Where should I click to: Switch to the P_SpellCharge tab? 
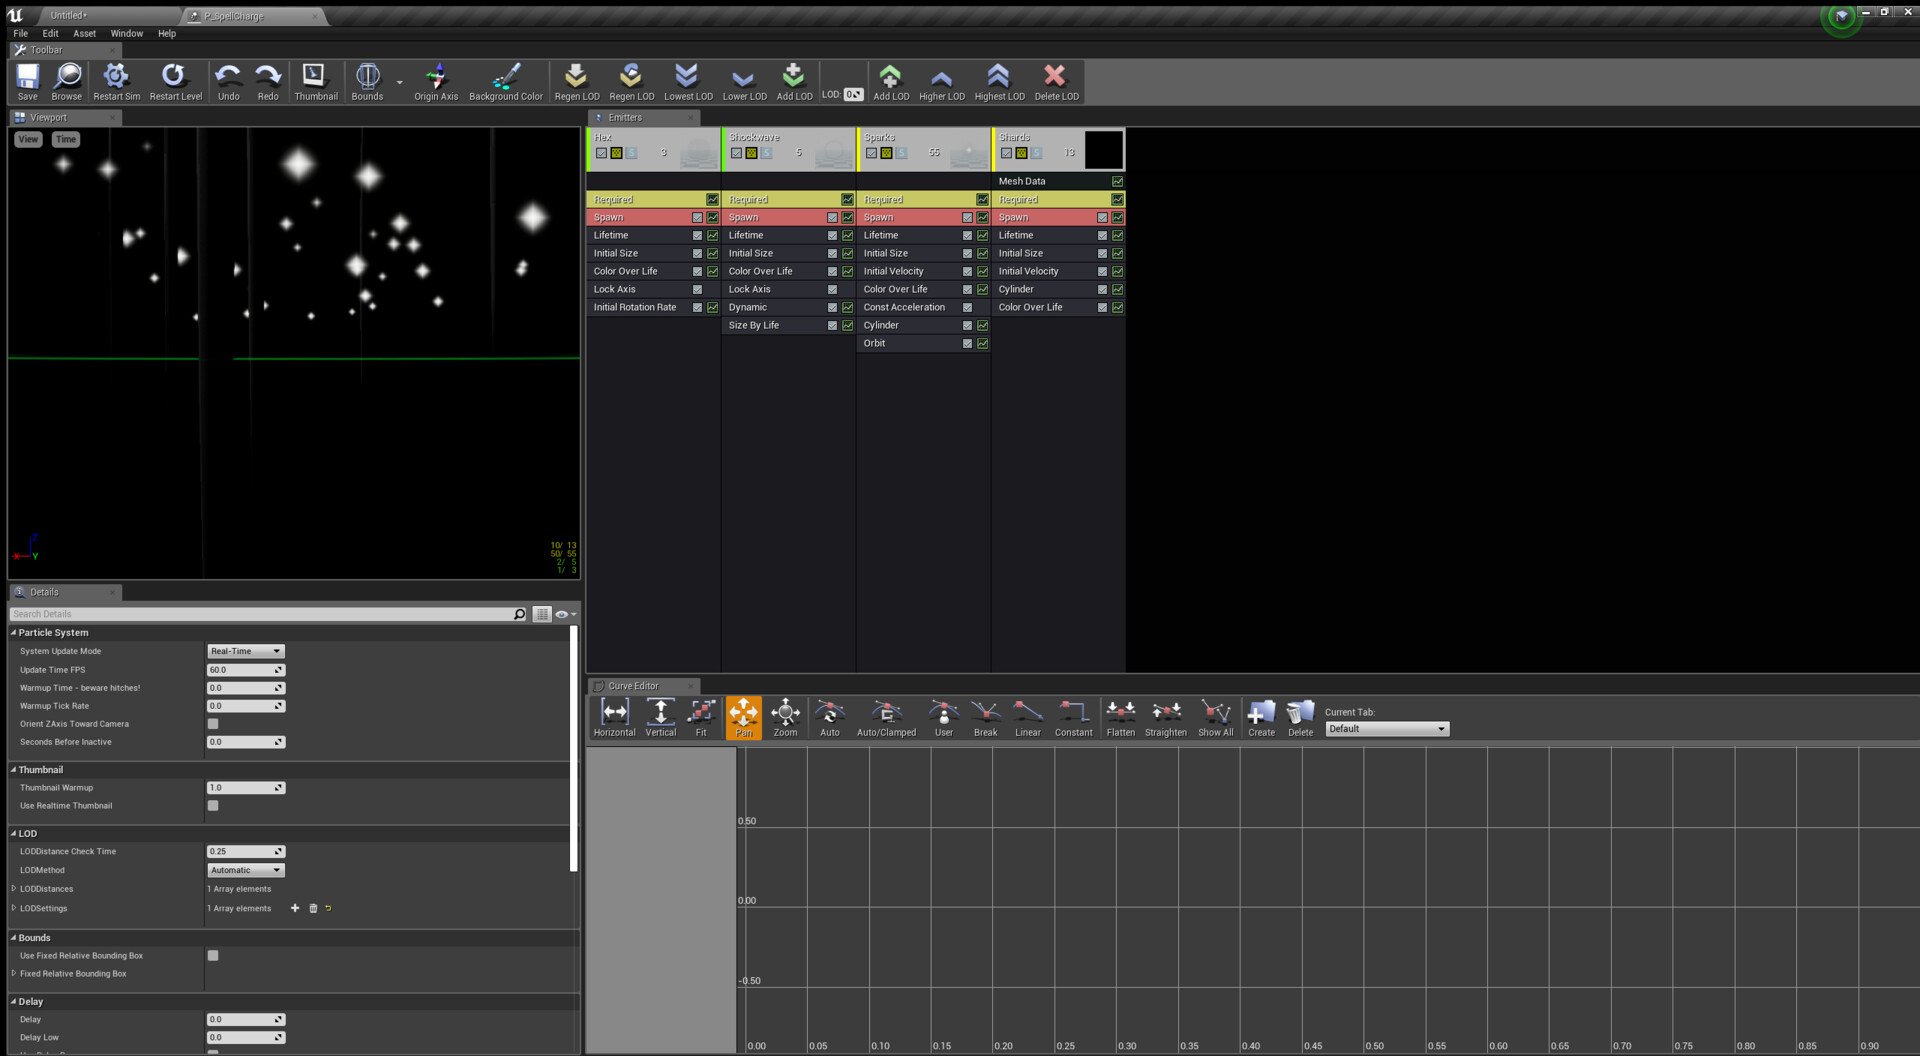tap(235, 16)
